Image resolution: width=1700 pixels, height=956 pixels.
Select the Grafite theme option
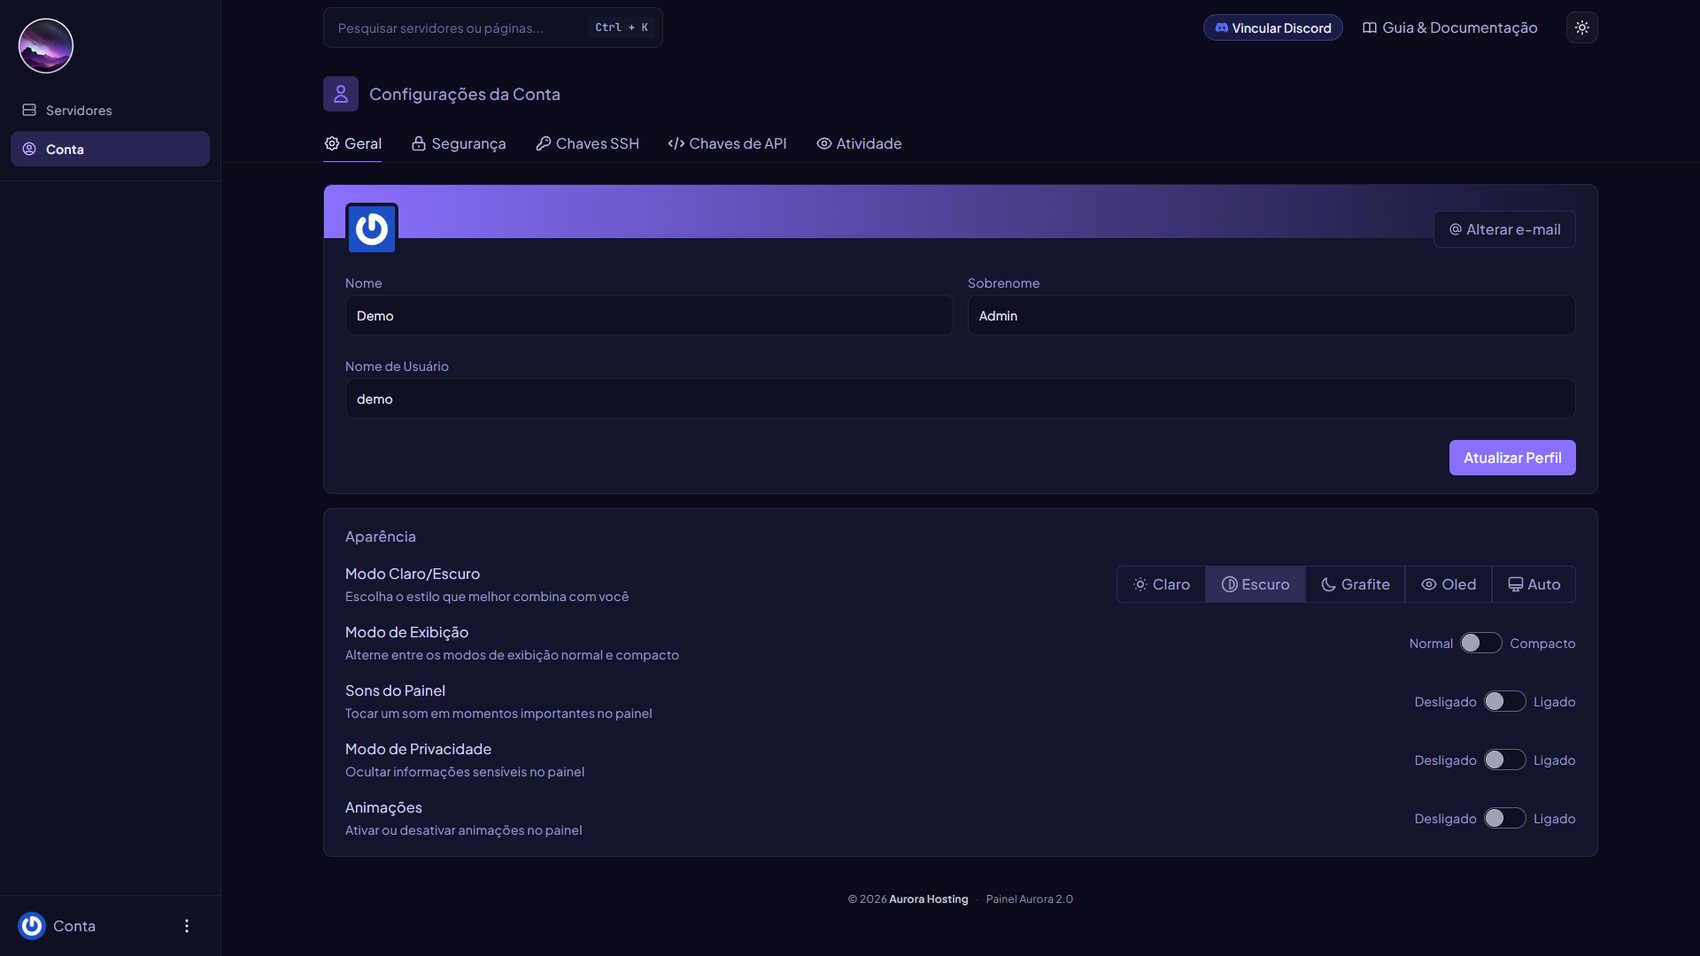(1355, 584)
